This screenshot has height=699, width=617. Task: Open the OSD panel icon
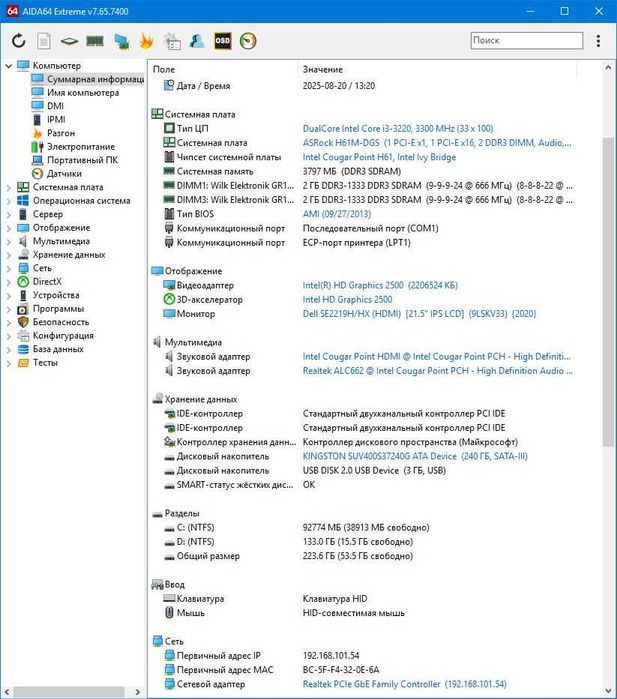coord(222,41)
